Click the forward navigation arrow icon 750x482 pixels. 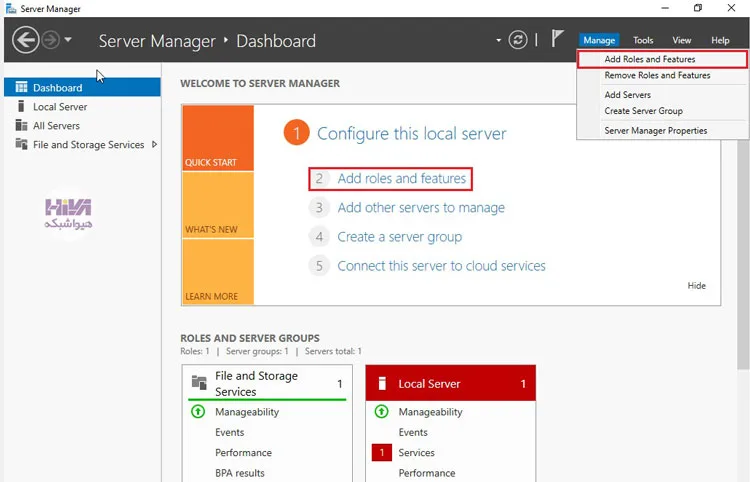[x=51, y=40]
